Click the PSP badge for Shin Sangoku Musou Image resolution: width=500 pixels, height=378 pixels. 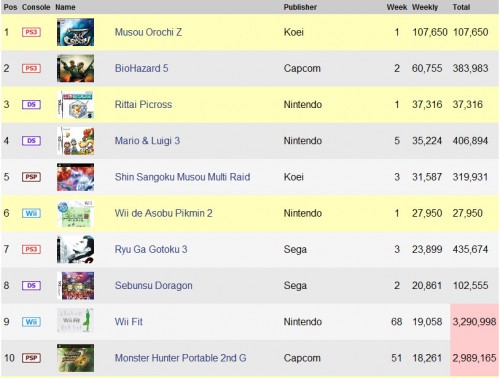click(x=31, y=177)
